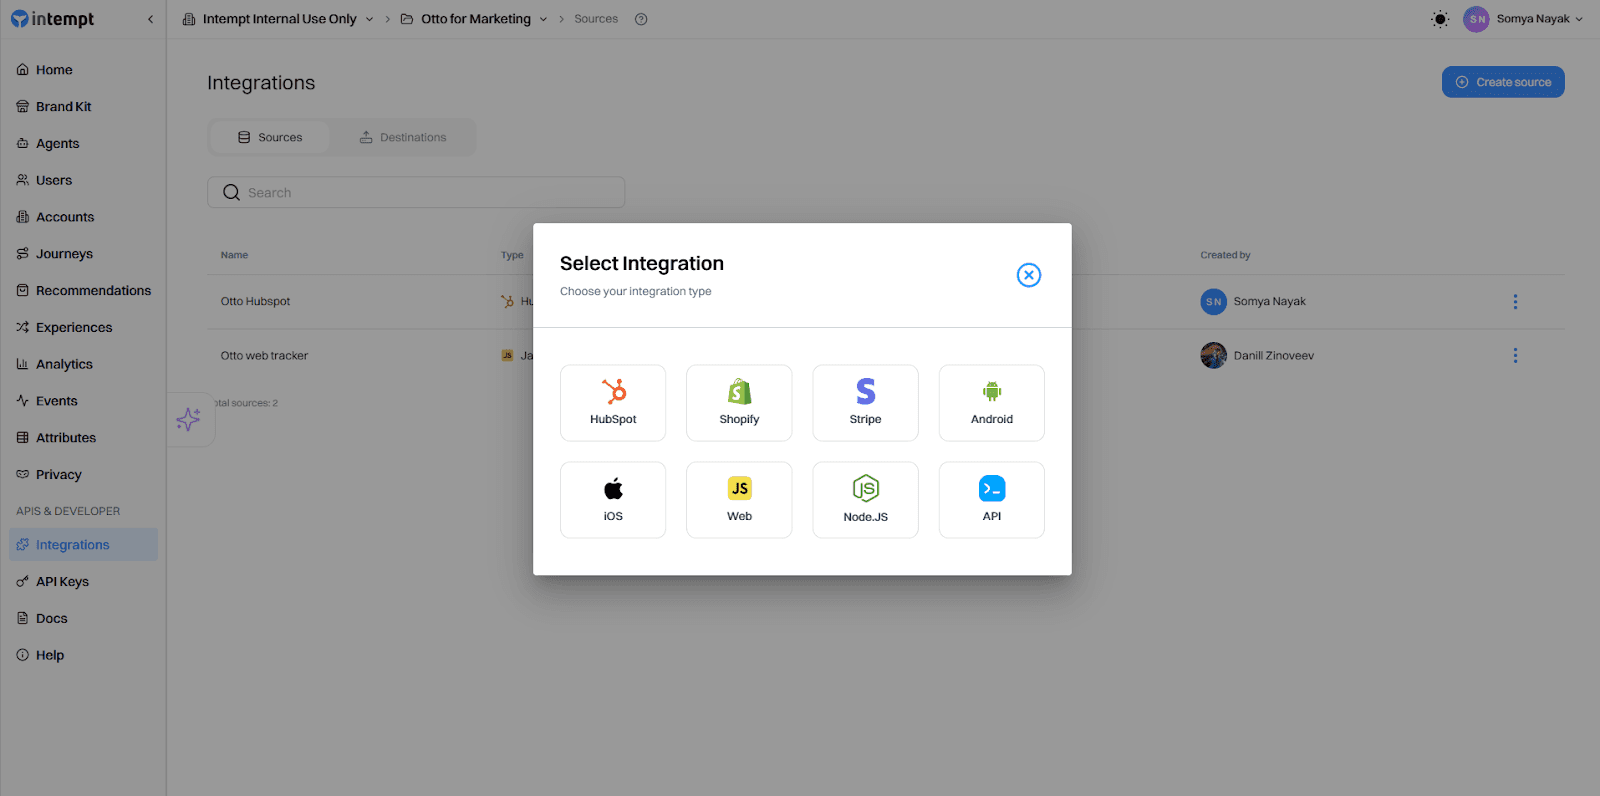Screen dimensions: 1600x796
Task: Toggle the light/dark theme sun icon
Action: 1440,19
